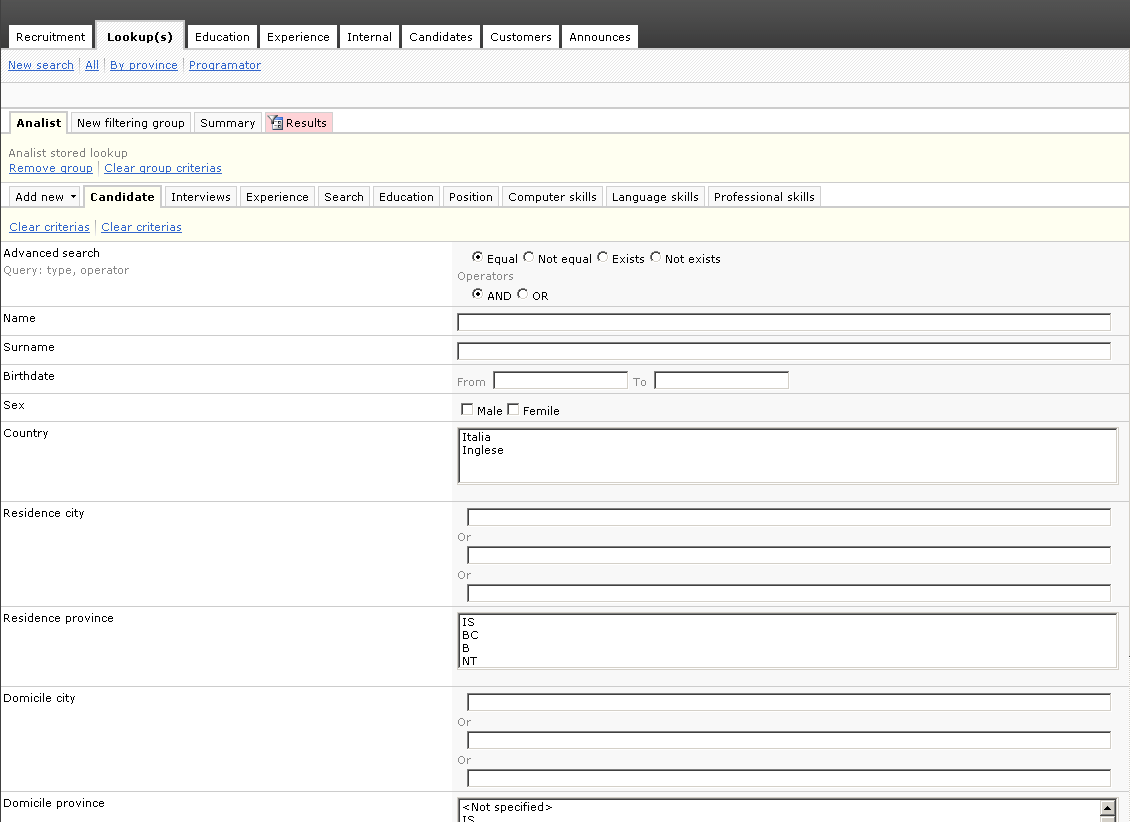Select the OR operator
This screenshot has height=822, width=1130.
tap(522, 293)
